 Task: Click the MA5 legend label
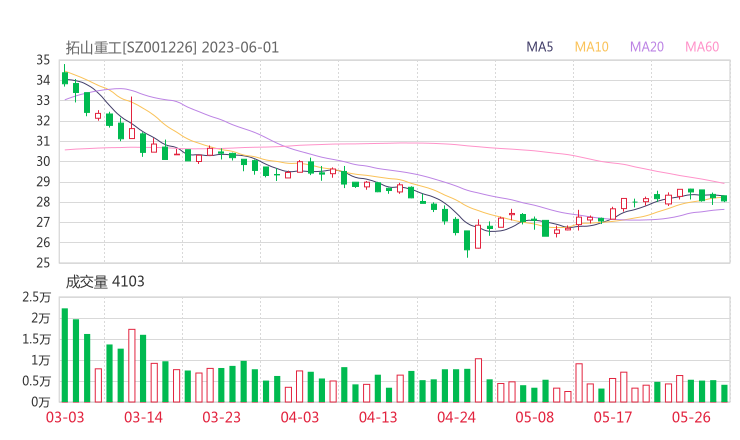click(539, 47)
